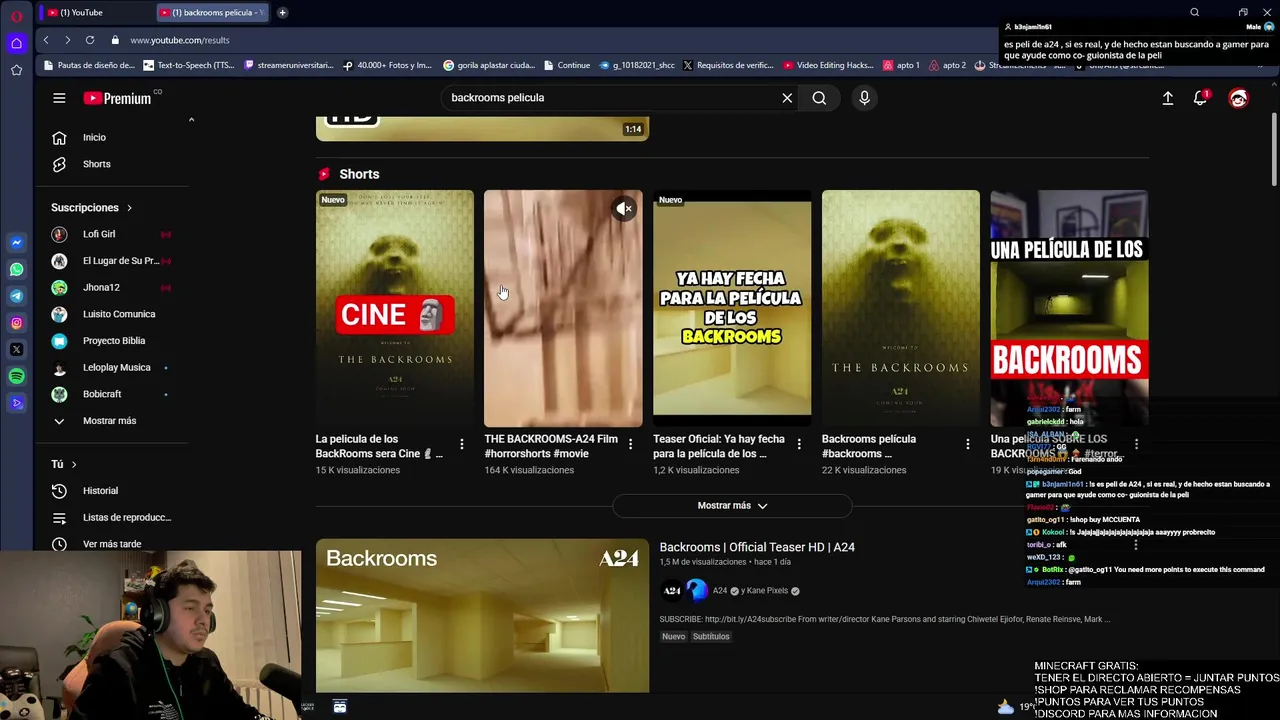Open X (Twitter) in the Opera sidebar

16,350
